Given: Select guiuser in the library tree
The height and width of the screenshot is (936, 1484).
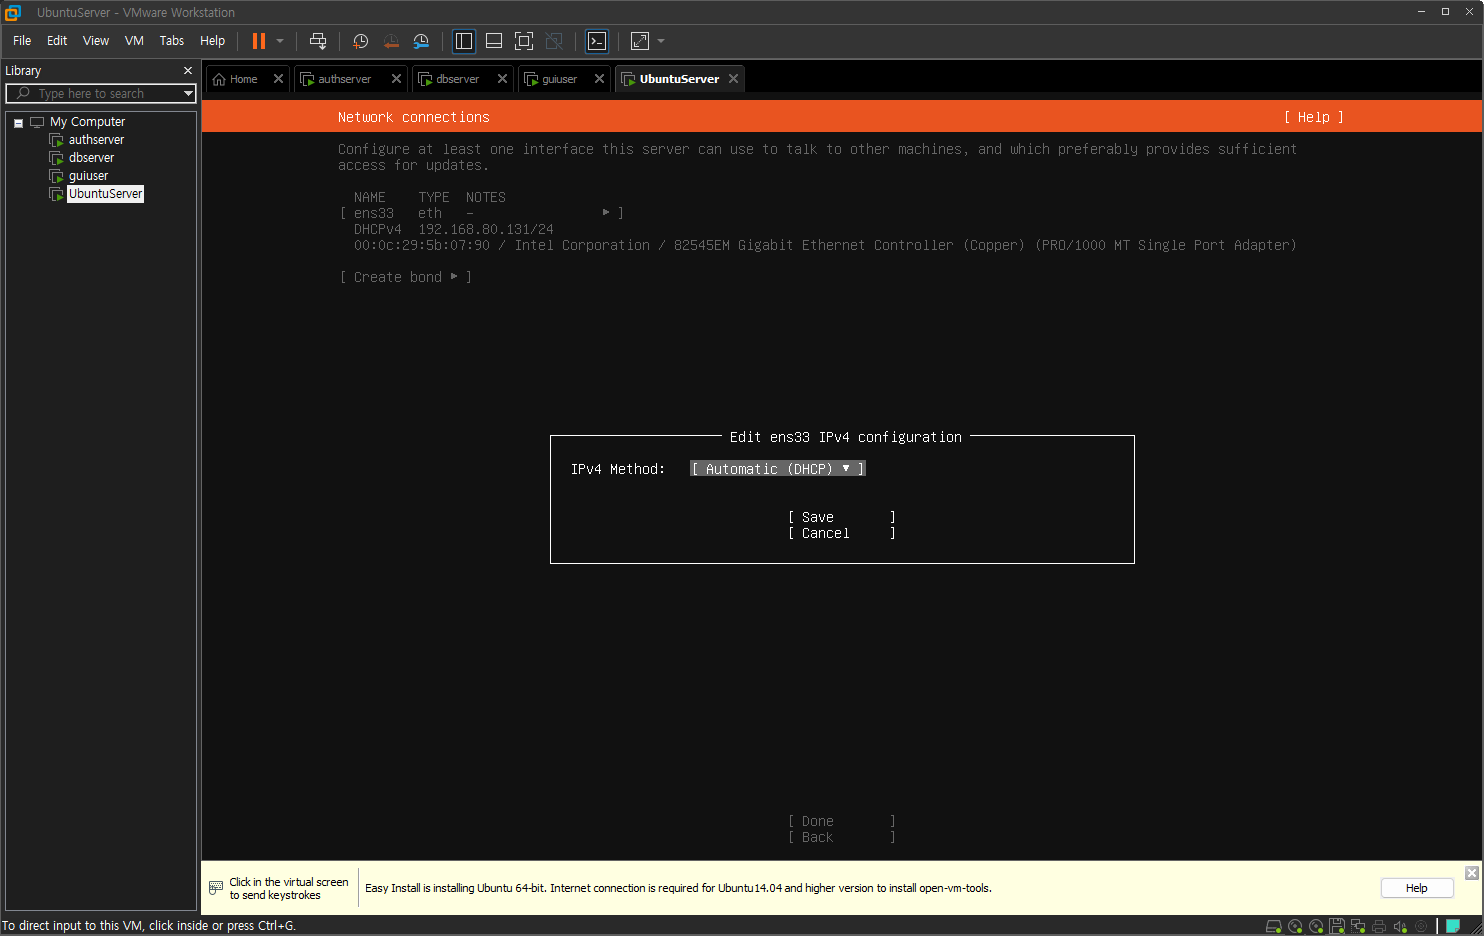Looking at the screenshot, I should [x=88, y=176].
